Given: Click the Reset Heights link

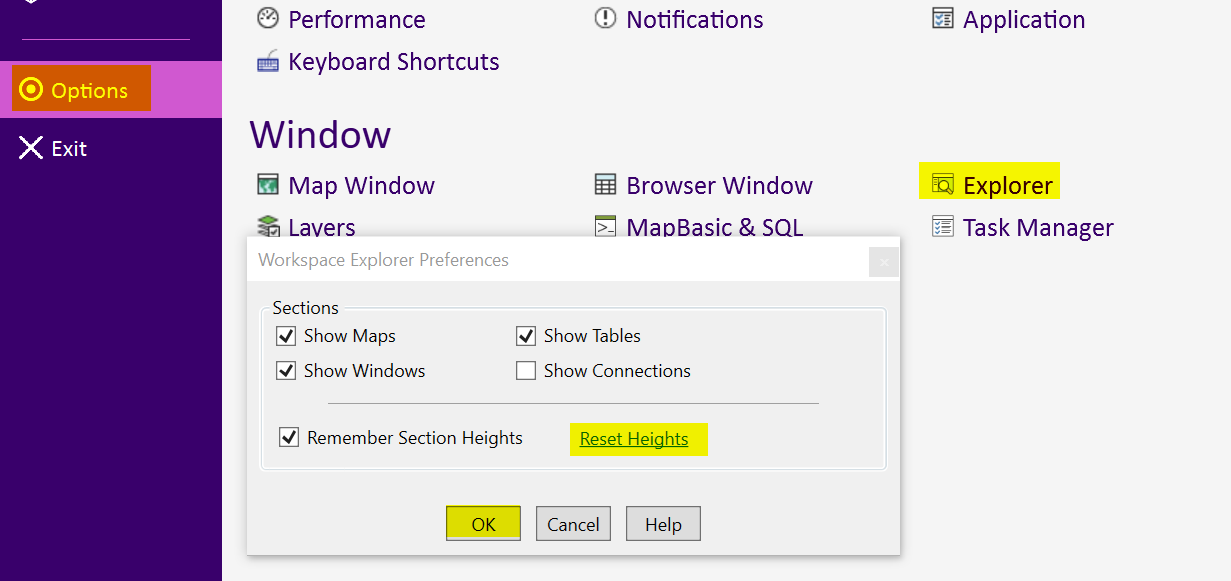Looking at the screenshot, I should coord(634,439).
